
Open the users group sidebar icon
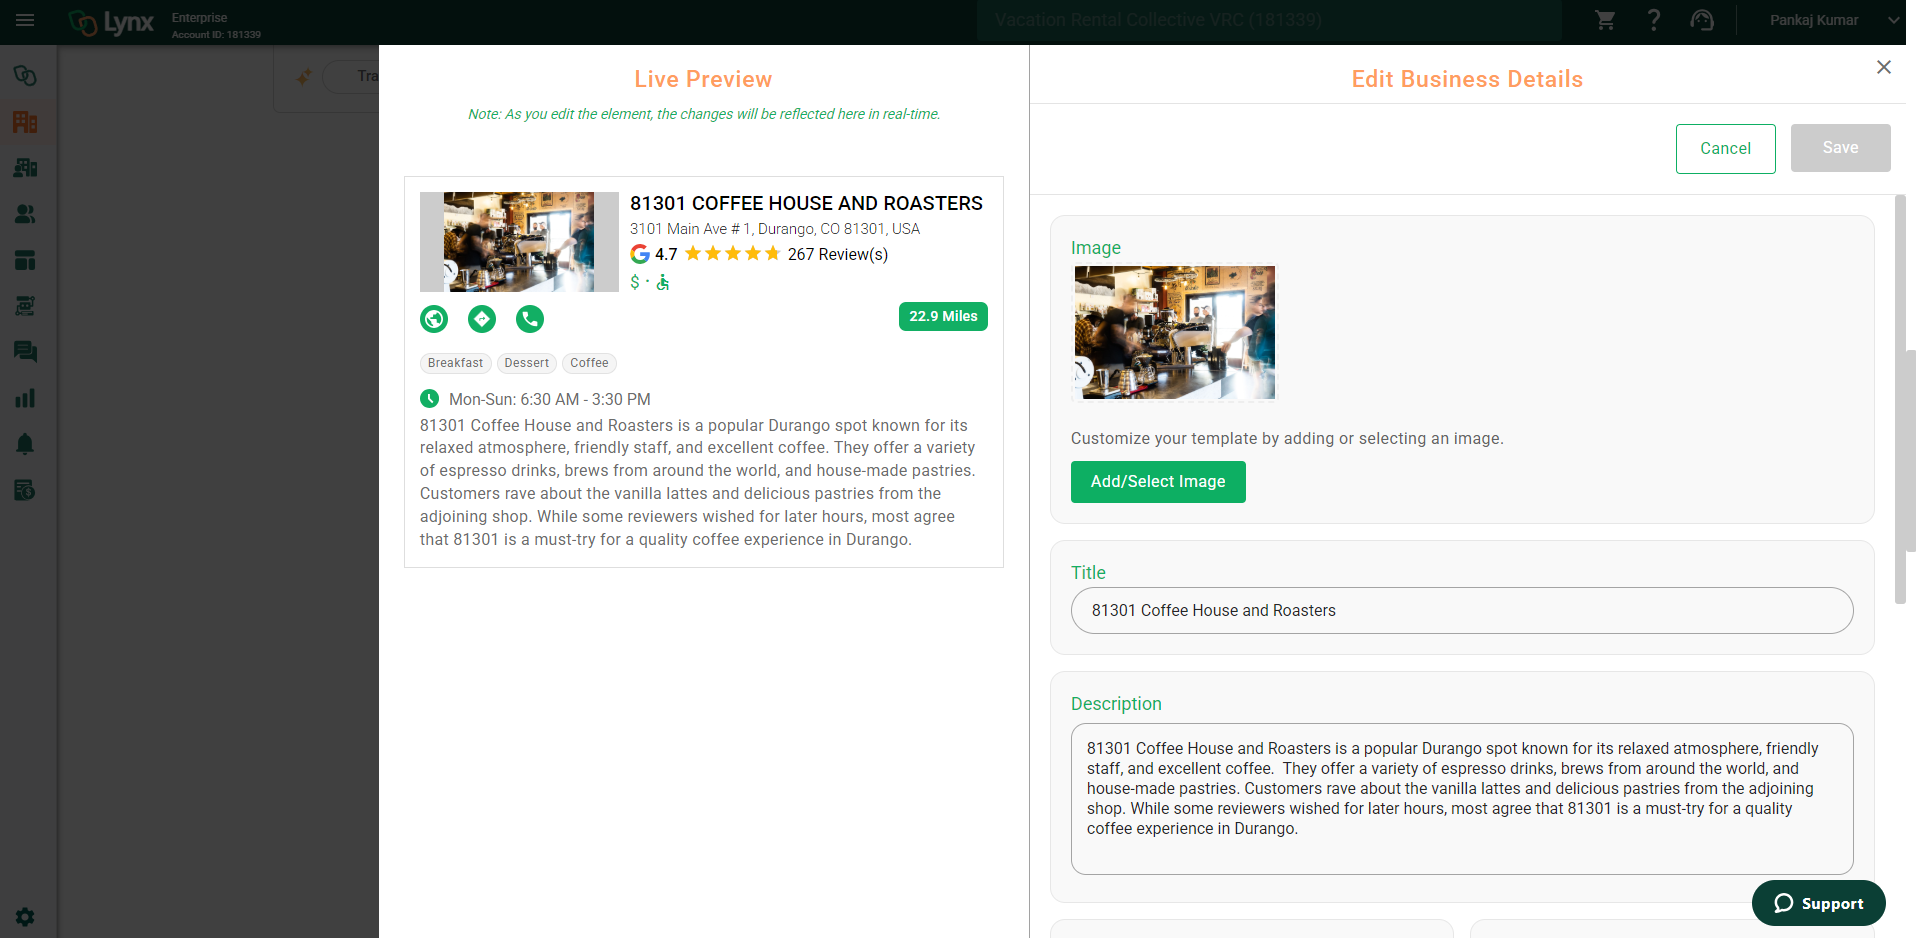pos(25,214)
